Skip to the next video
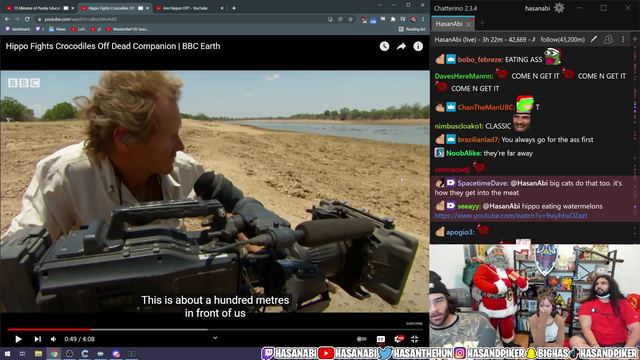640x360 pixels. (x=38, y=339)
